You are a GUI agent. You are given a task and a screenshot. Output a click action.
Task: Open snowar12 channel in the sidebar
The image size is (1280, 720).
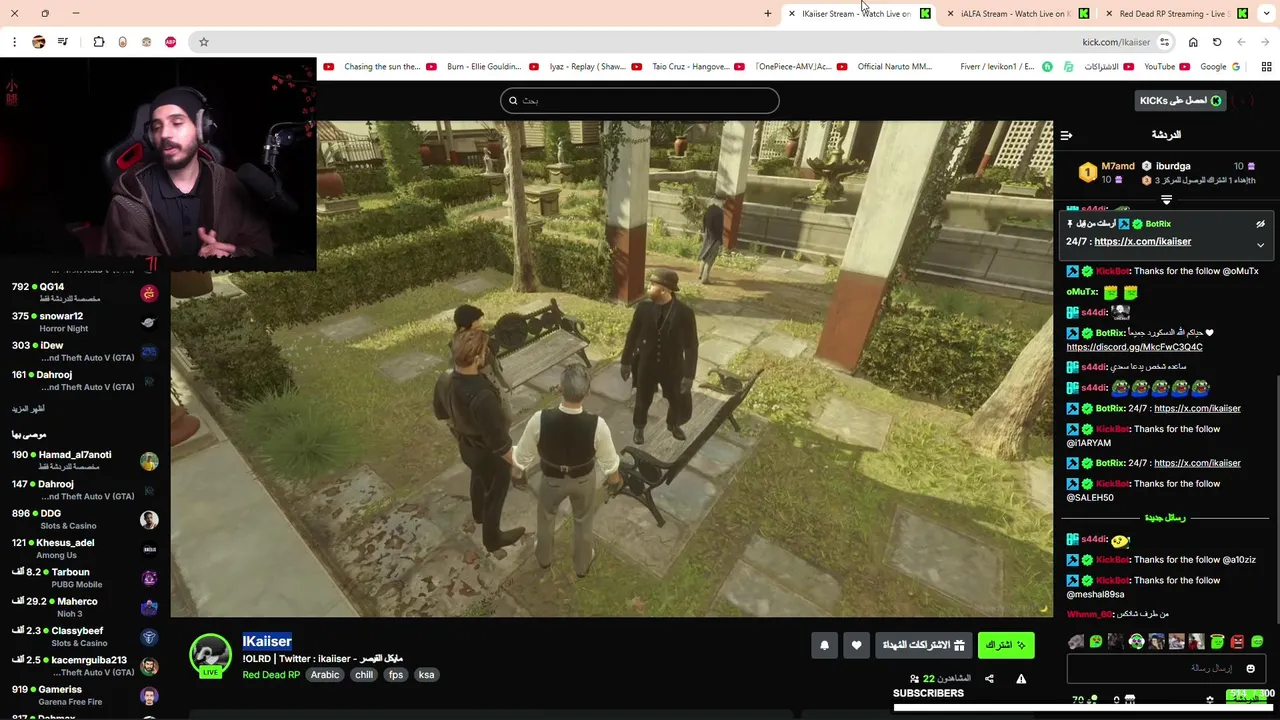(85, 322)
